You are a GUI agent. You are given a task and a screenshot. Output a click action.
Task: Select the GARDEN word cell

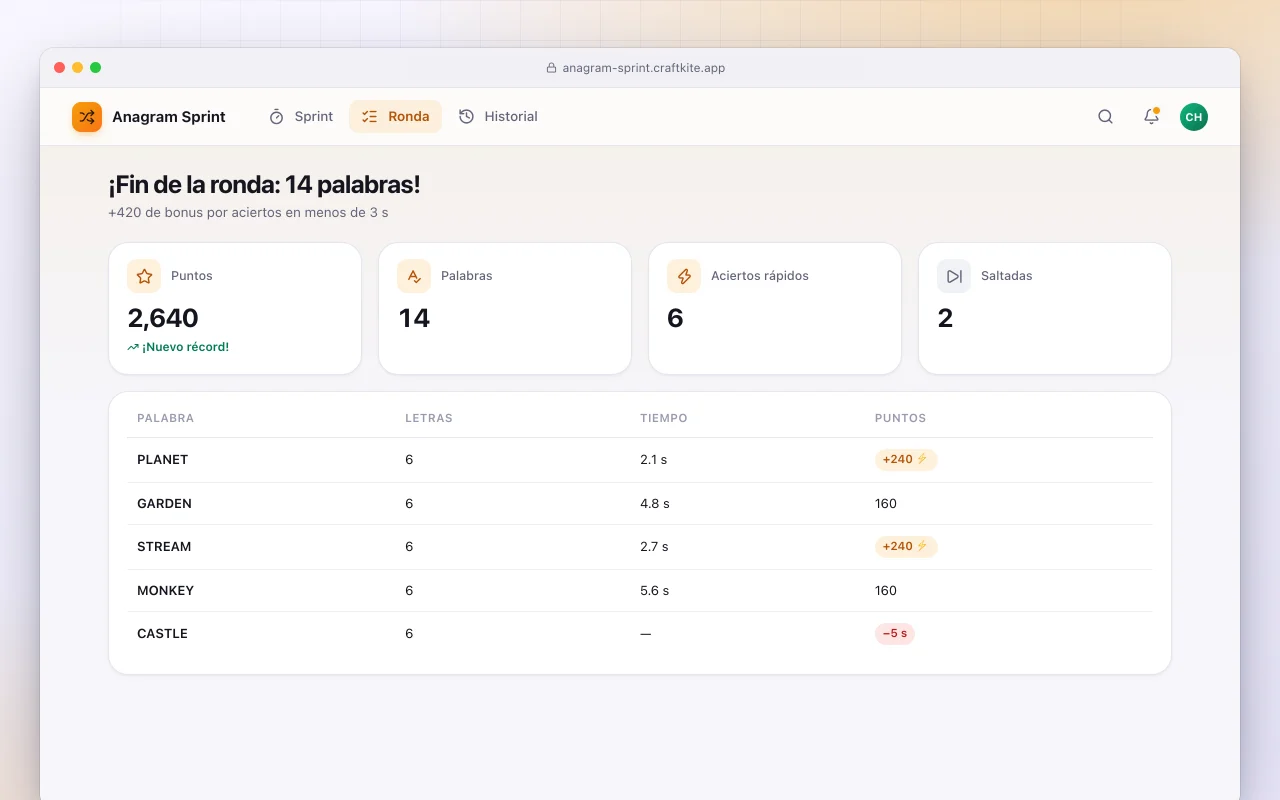(164, 504)
